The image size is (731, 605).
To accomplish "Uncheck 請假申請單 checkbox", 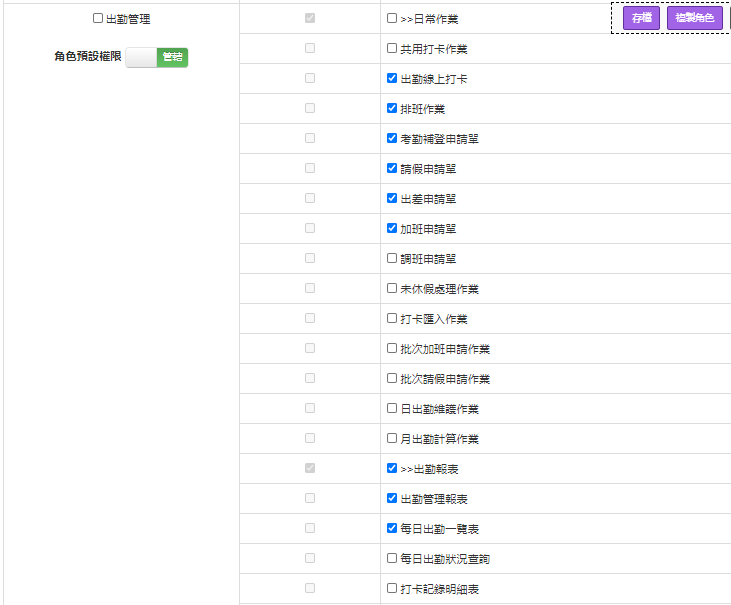I will click(x=392, y=168).
